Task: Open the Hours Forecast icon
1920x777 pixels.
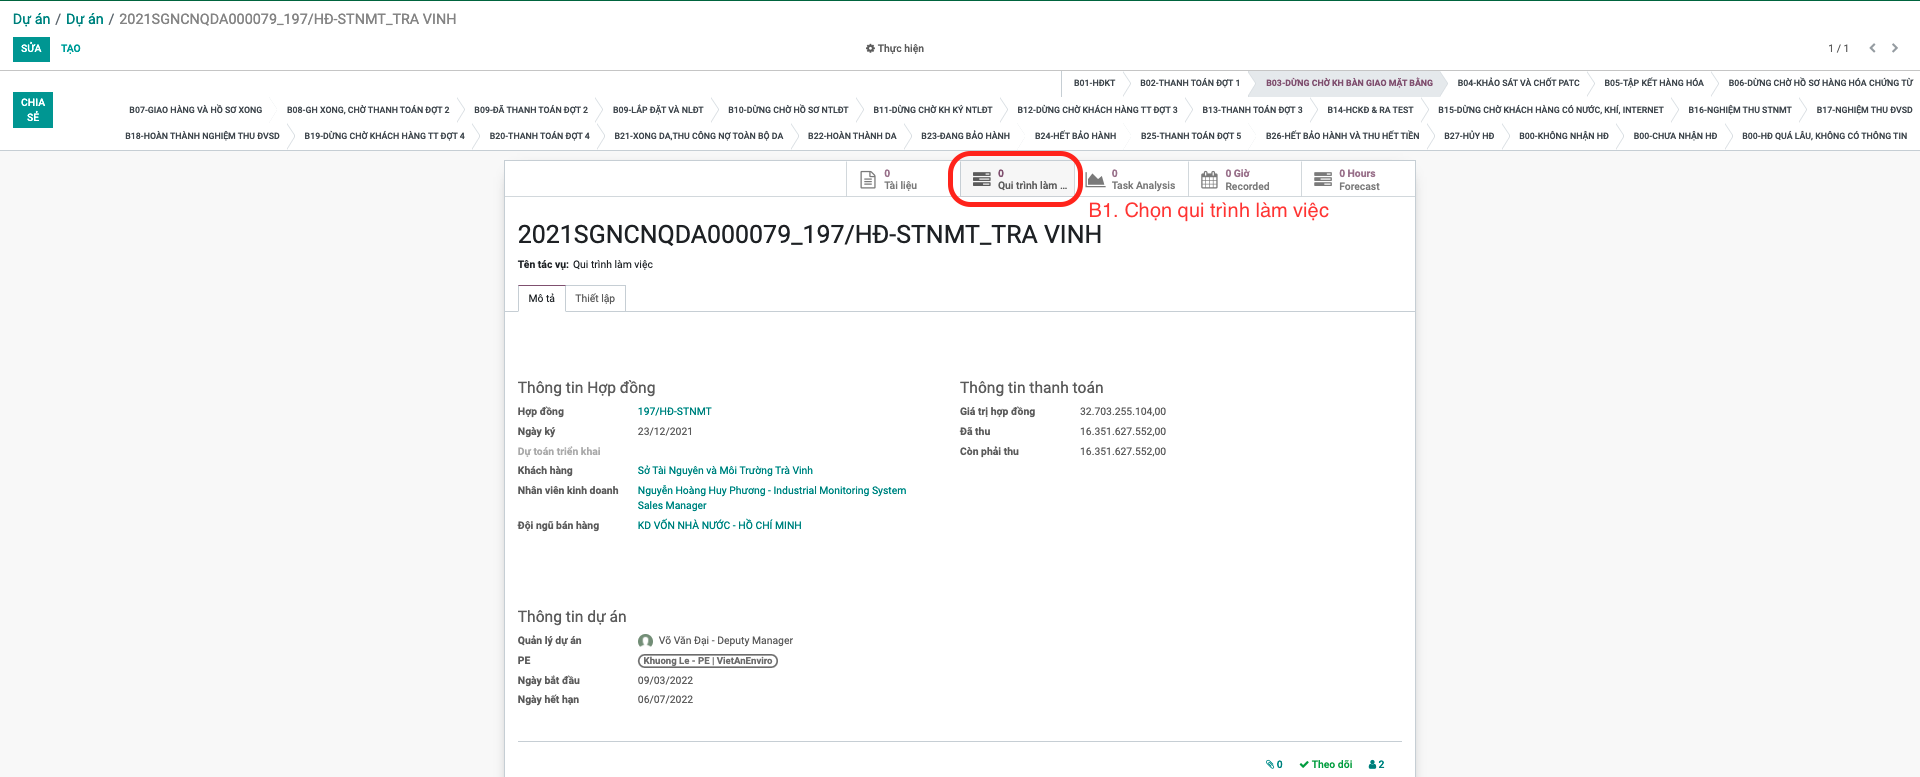Action: point(1322,180)
